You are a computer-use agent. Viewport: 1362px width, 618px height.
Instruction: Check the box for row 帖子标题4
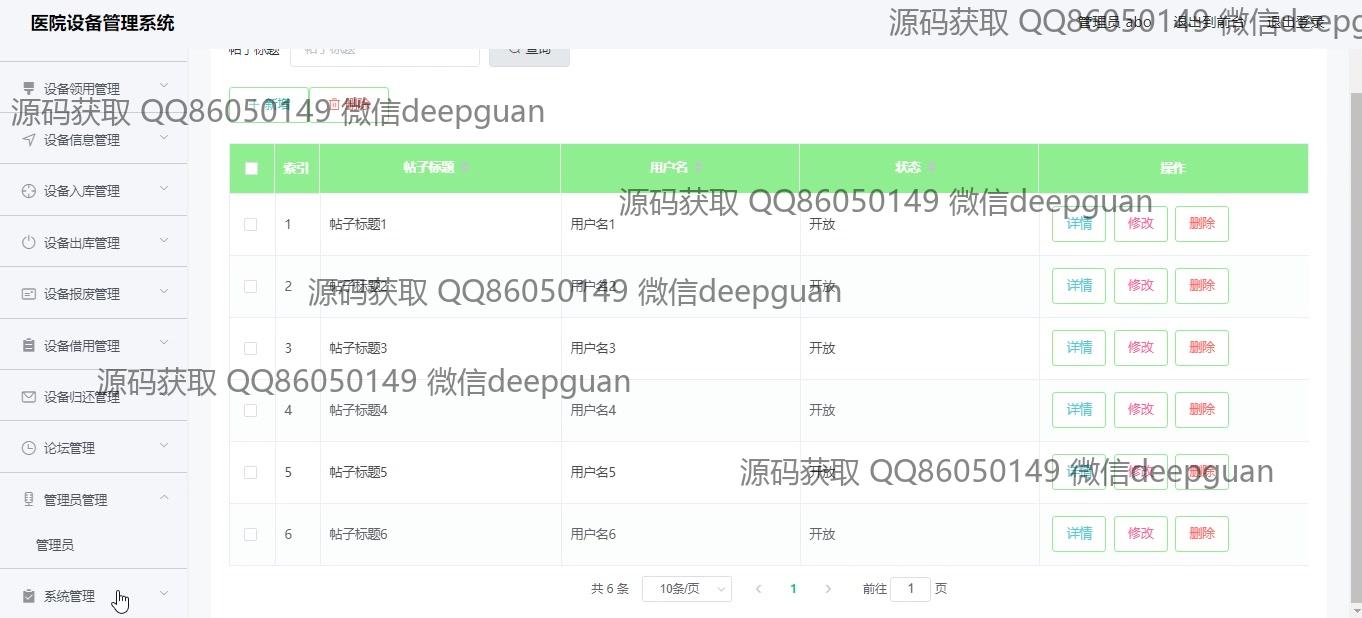coord(251,410)
